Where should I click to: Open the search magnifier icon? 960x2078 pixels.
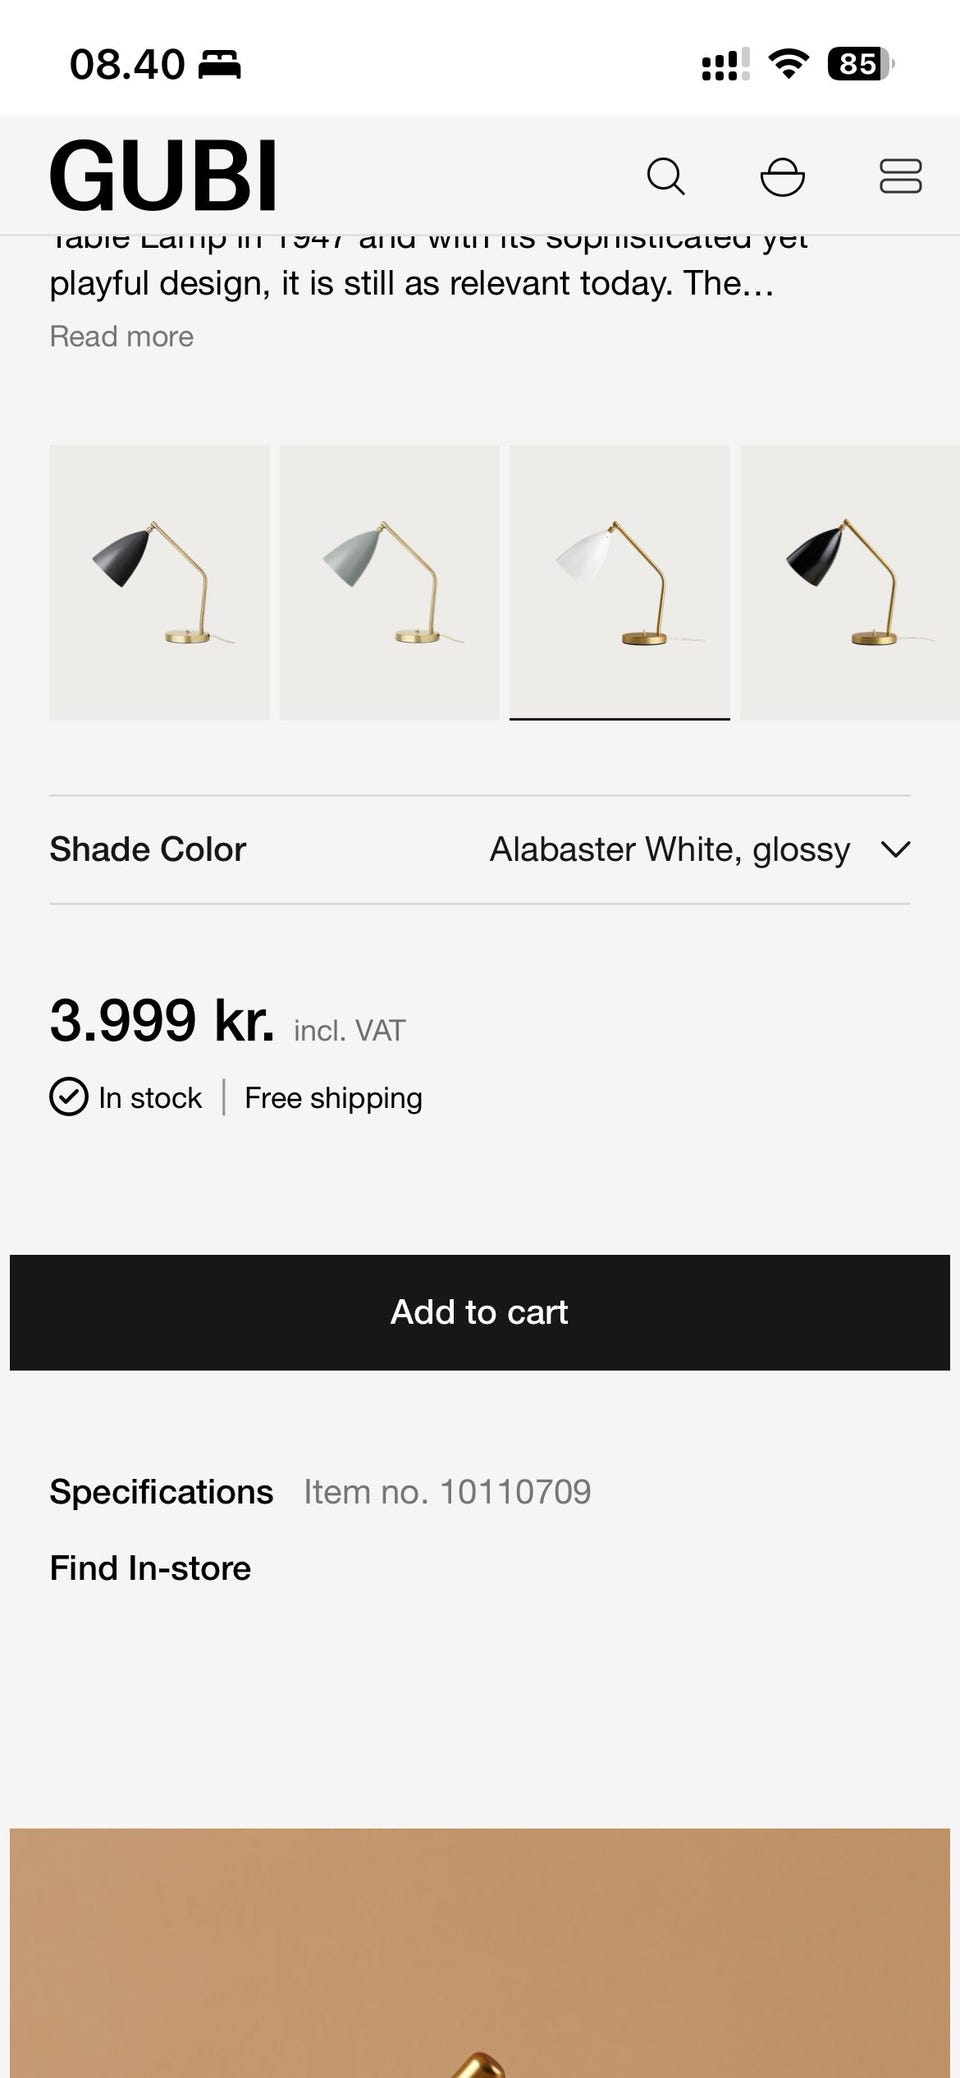click(665, 177)
